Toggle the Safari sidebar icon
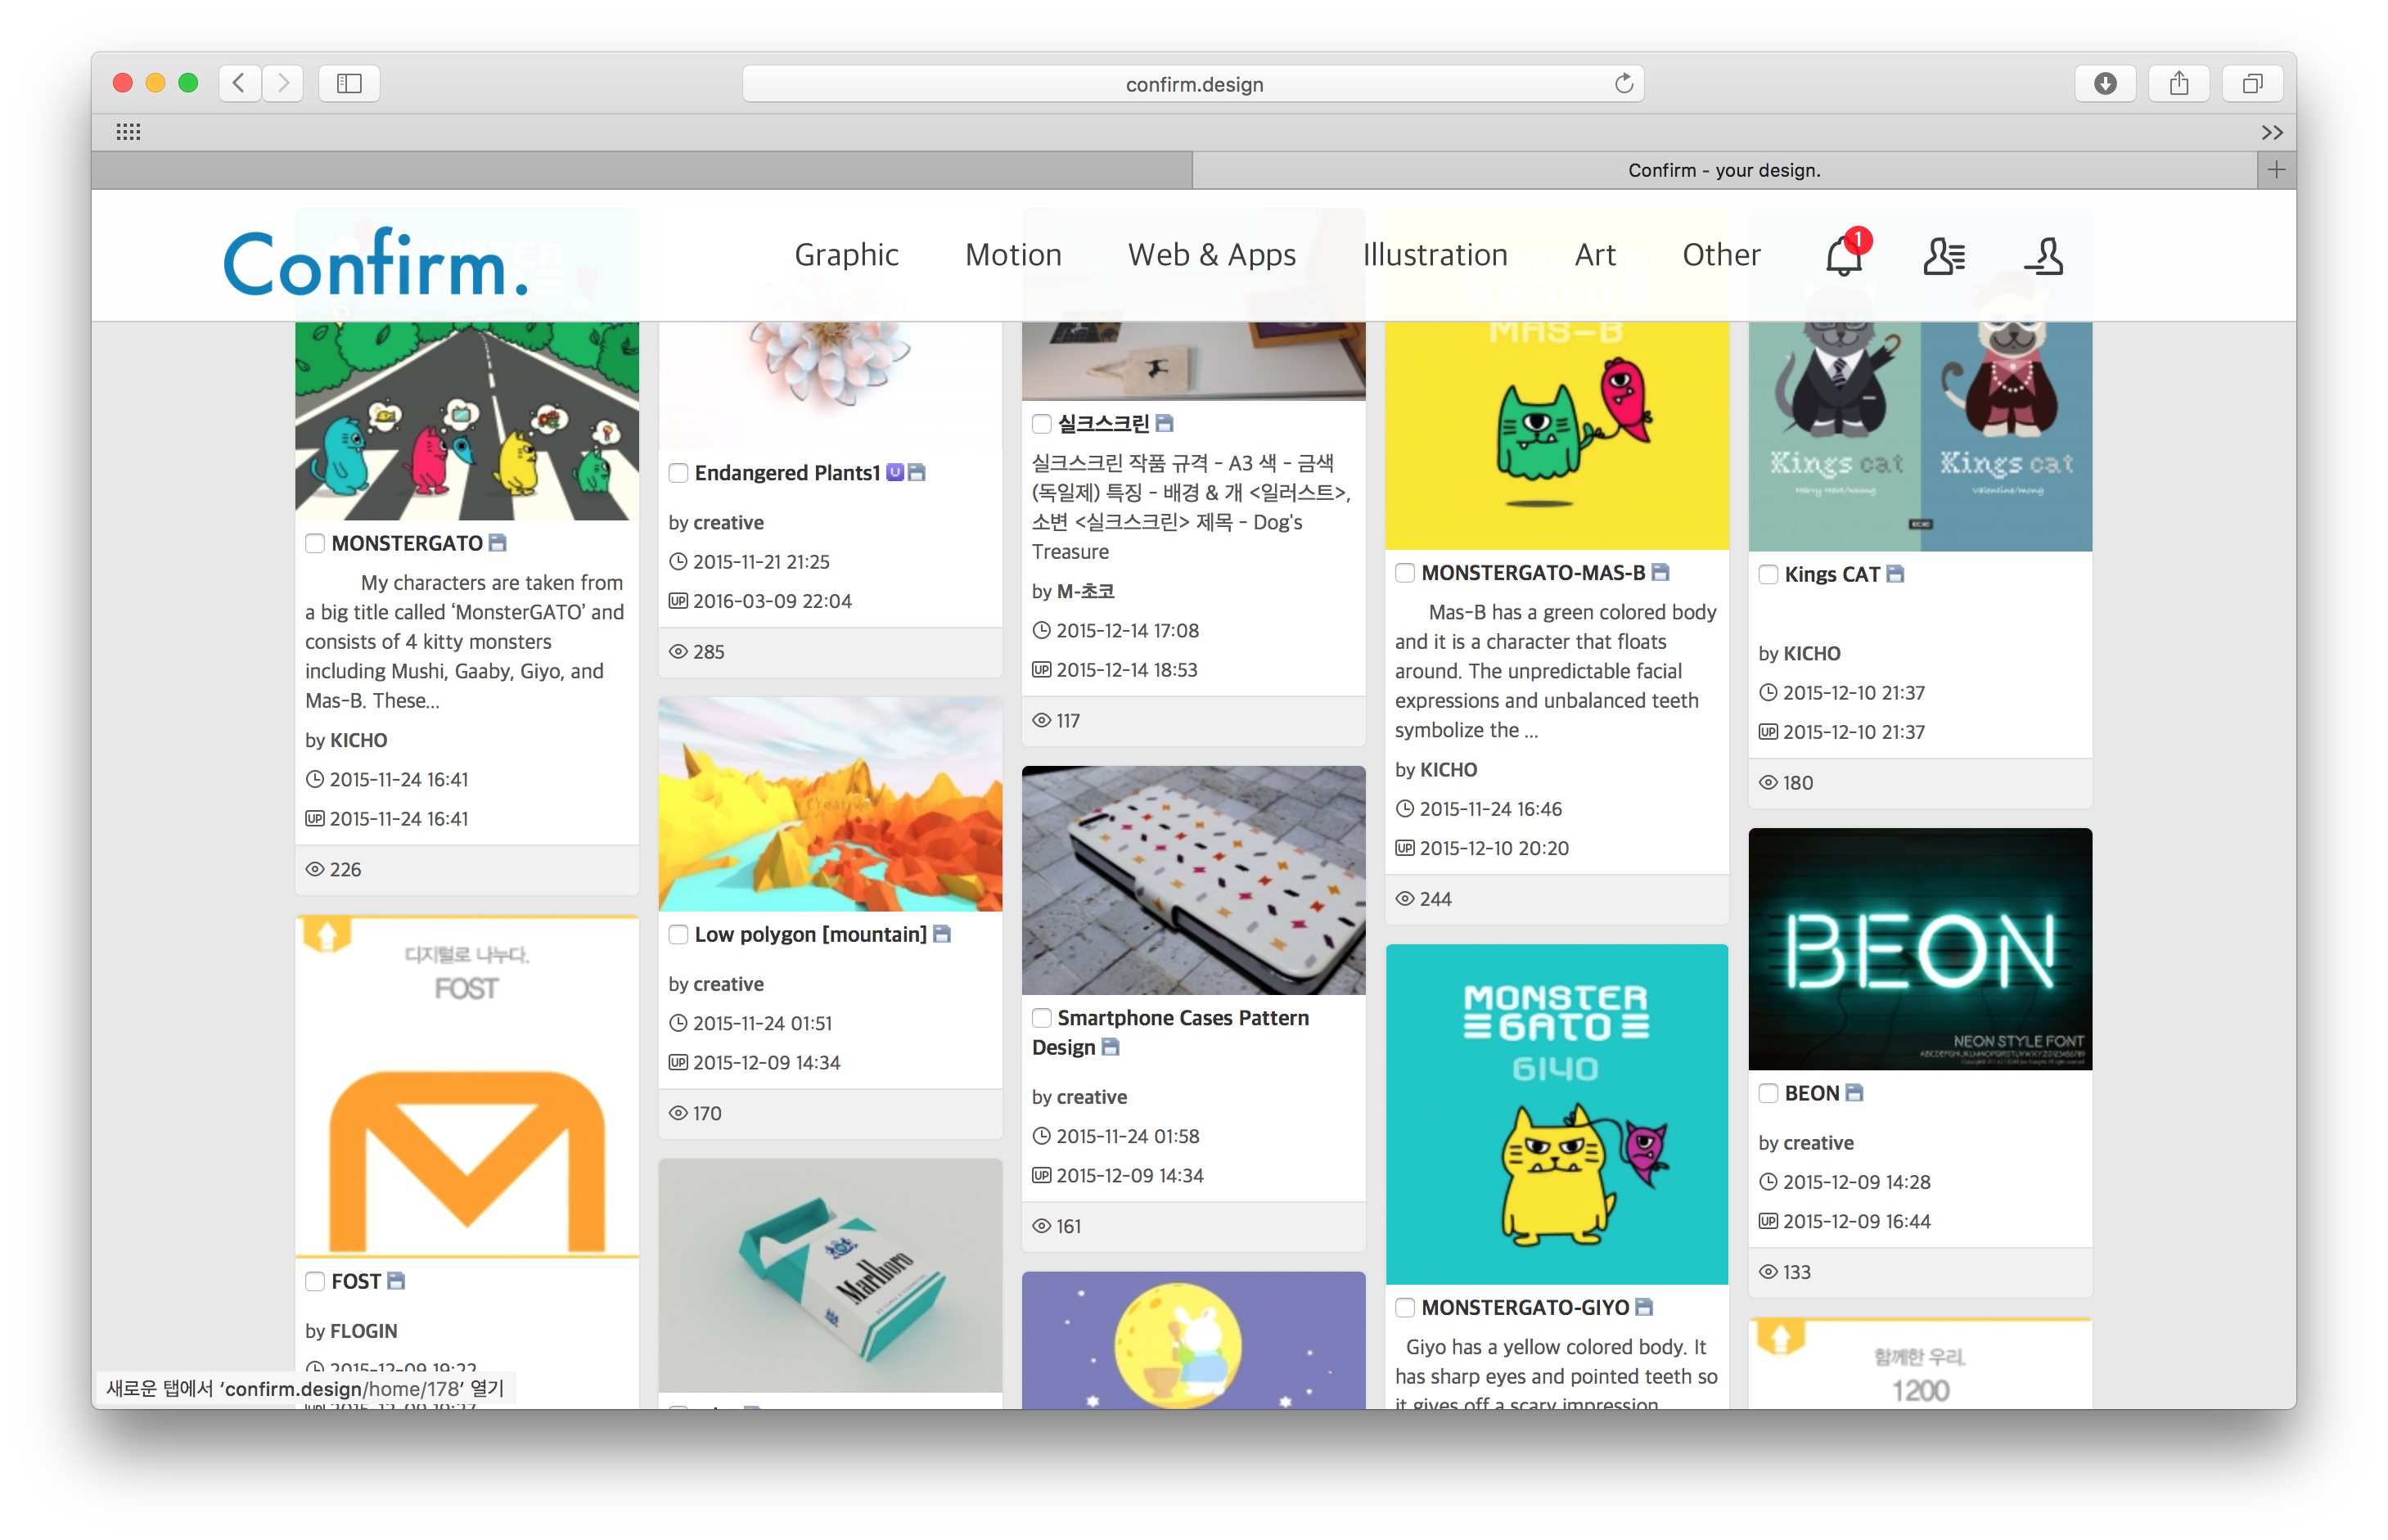This screenshot has width=2388, height=1540. [349, 84]
